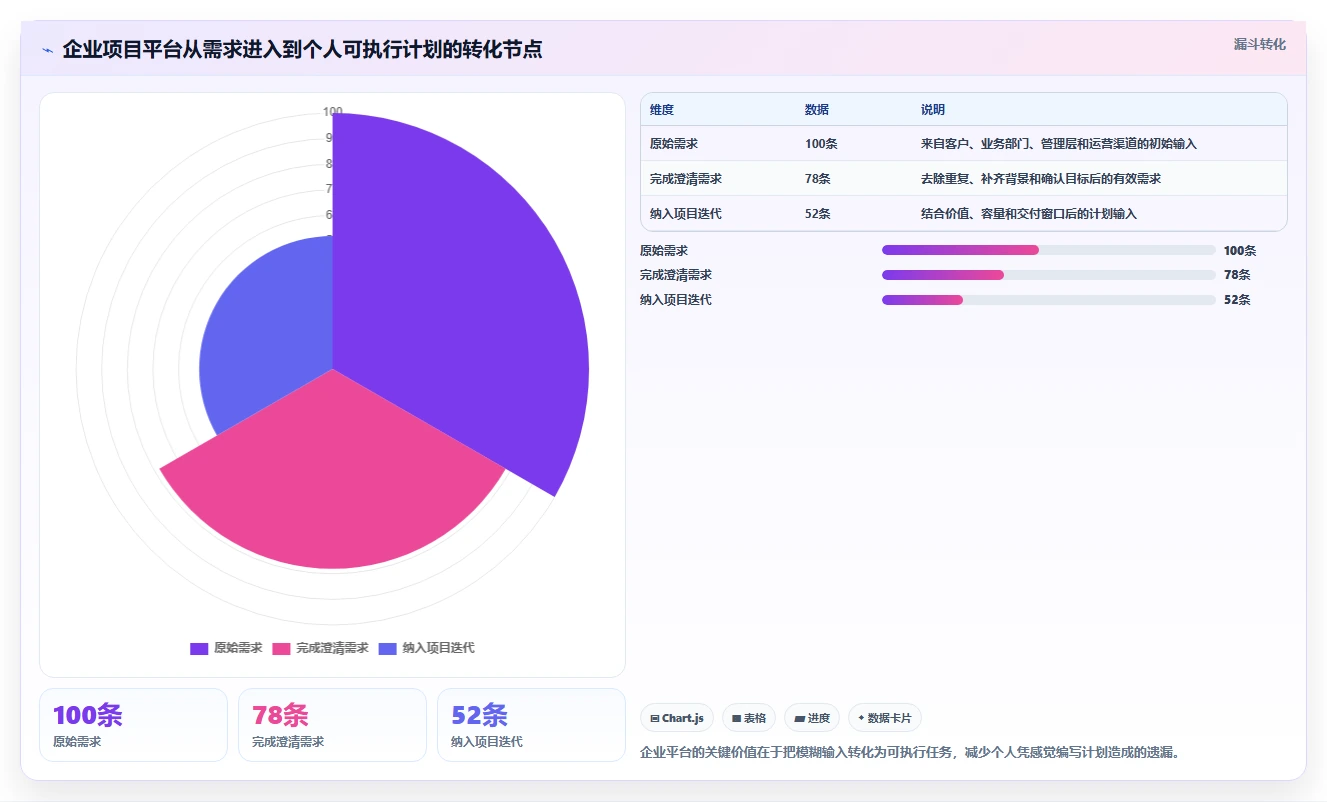Click the description starting 来自客户、业务部门

click(1059, 144)
